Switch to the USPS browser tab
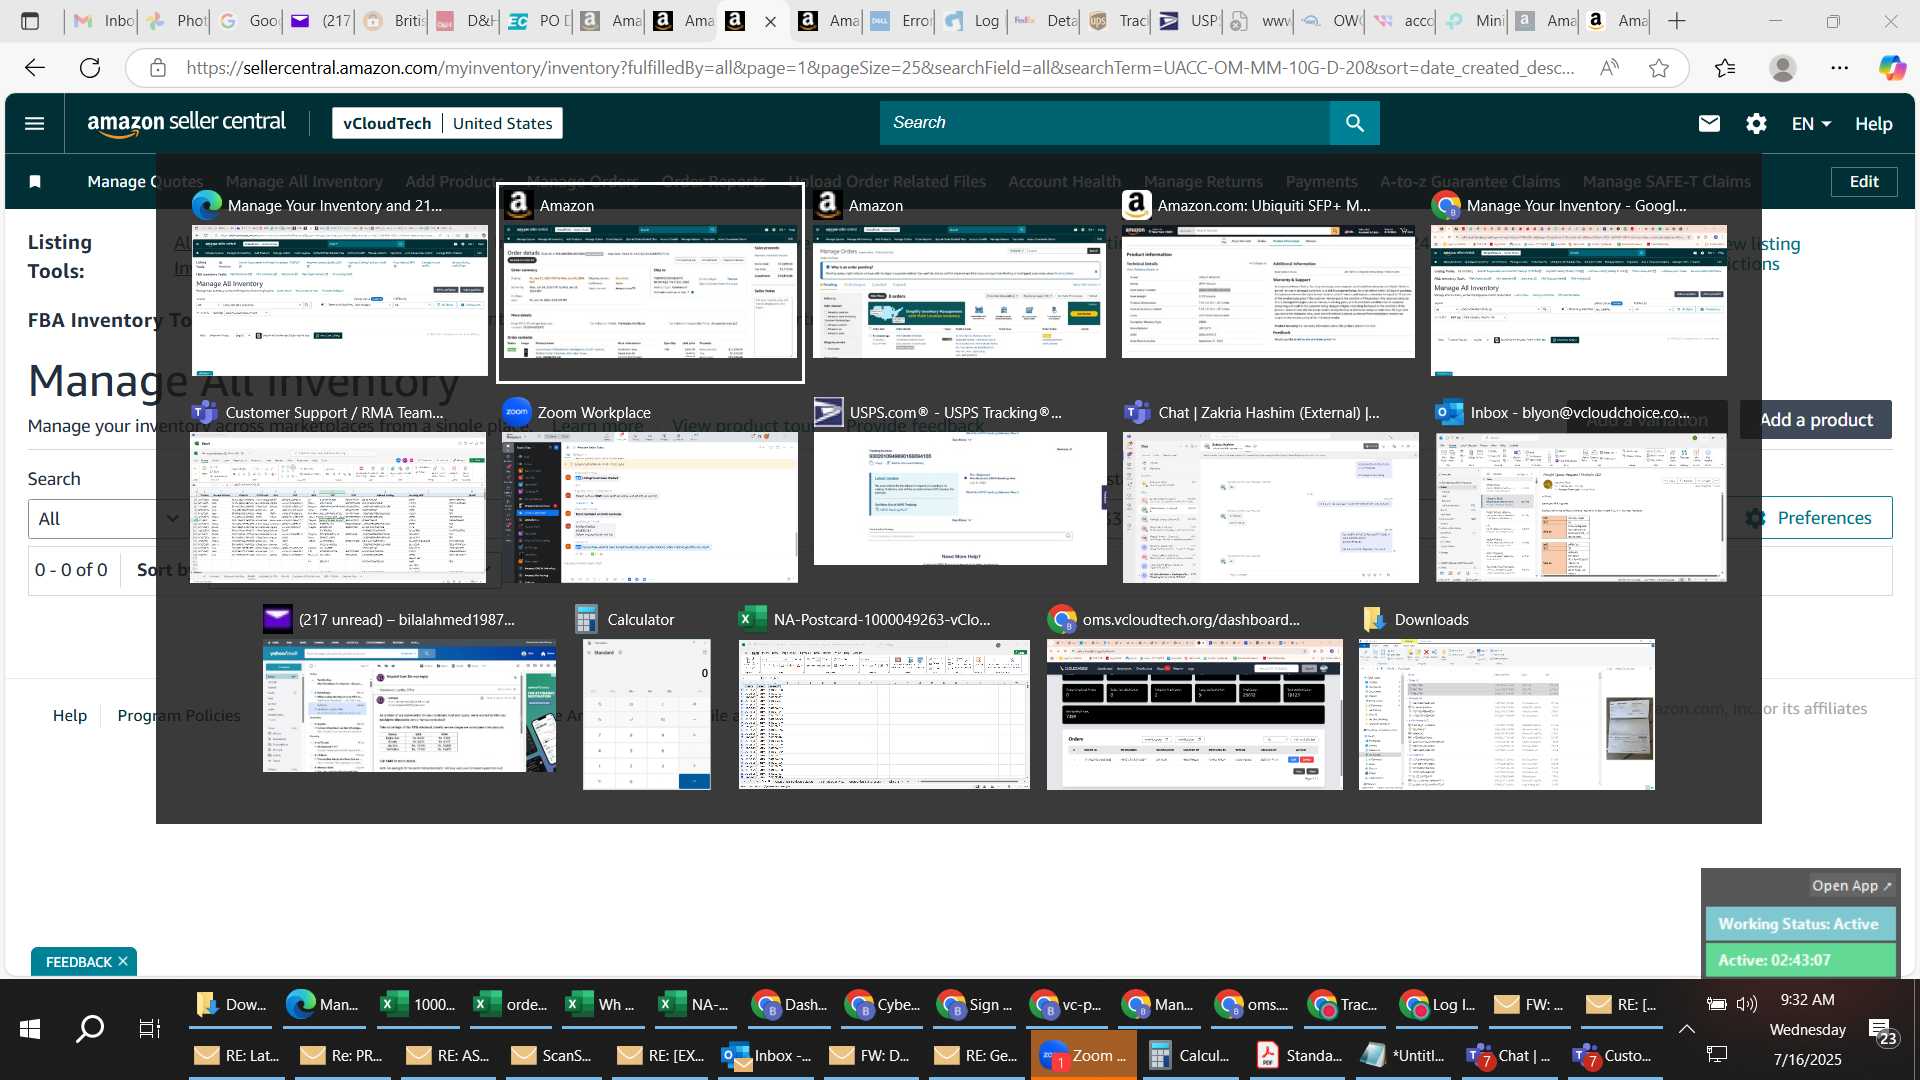1920x1080 pixels. coord(1185,20)
